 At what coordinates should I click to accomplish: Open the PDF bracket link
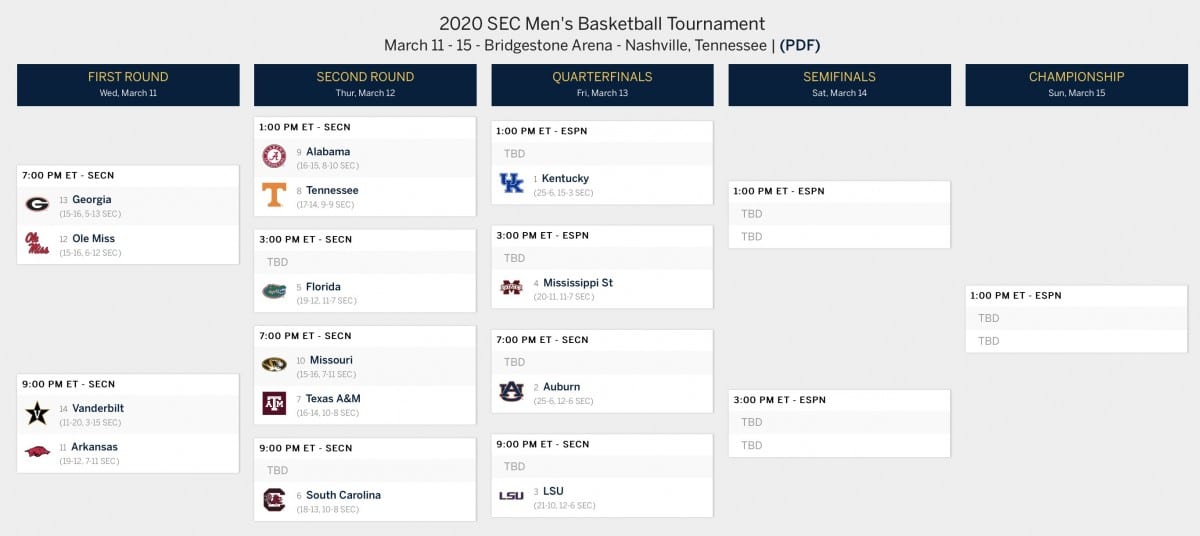[800, 45]
